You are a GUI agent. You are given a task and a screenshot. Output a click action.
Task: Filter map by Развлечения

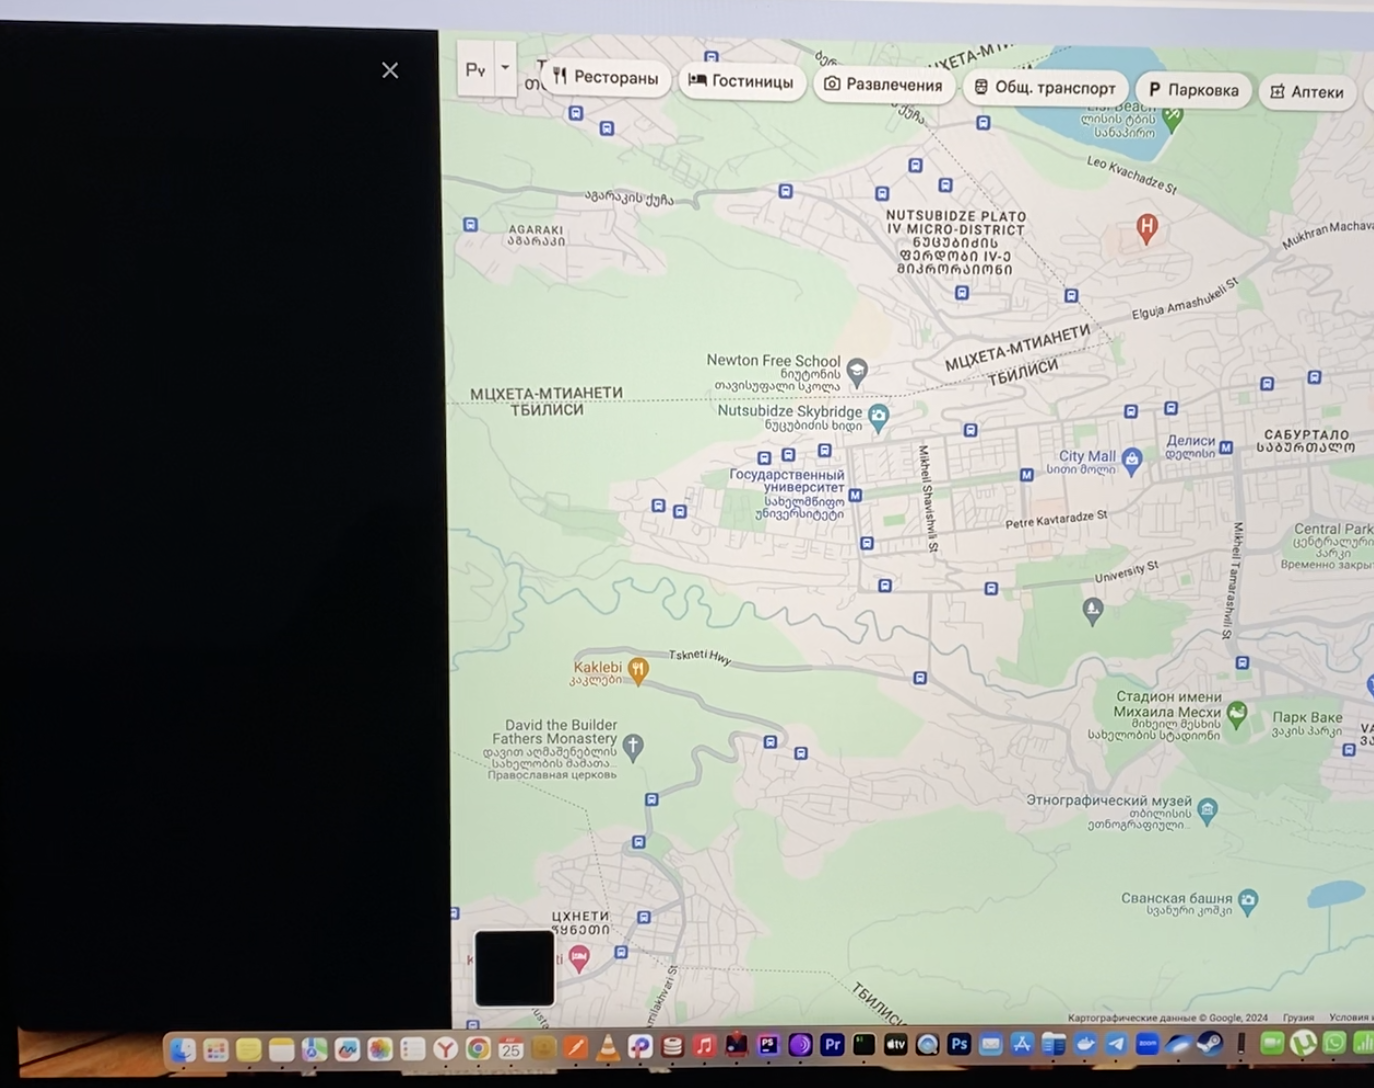(x=884, y=85)
